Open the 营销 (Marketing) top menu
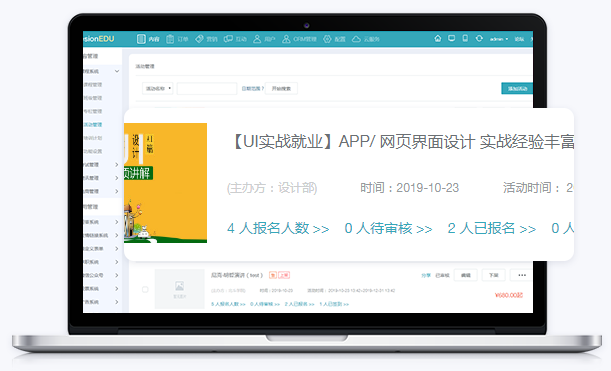Image resolution: width=611 pixels, height=371 pixels. pos(206,39)
